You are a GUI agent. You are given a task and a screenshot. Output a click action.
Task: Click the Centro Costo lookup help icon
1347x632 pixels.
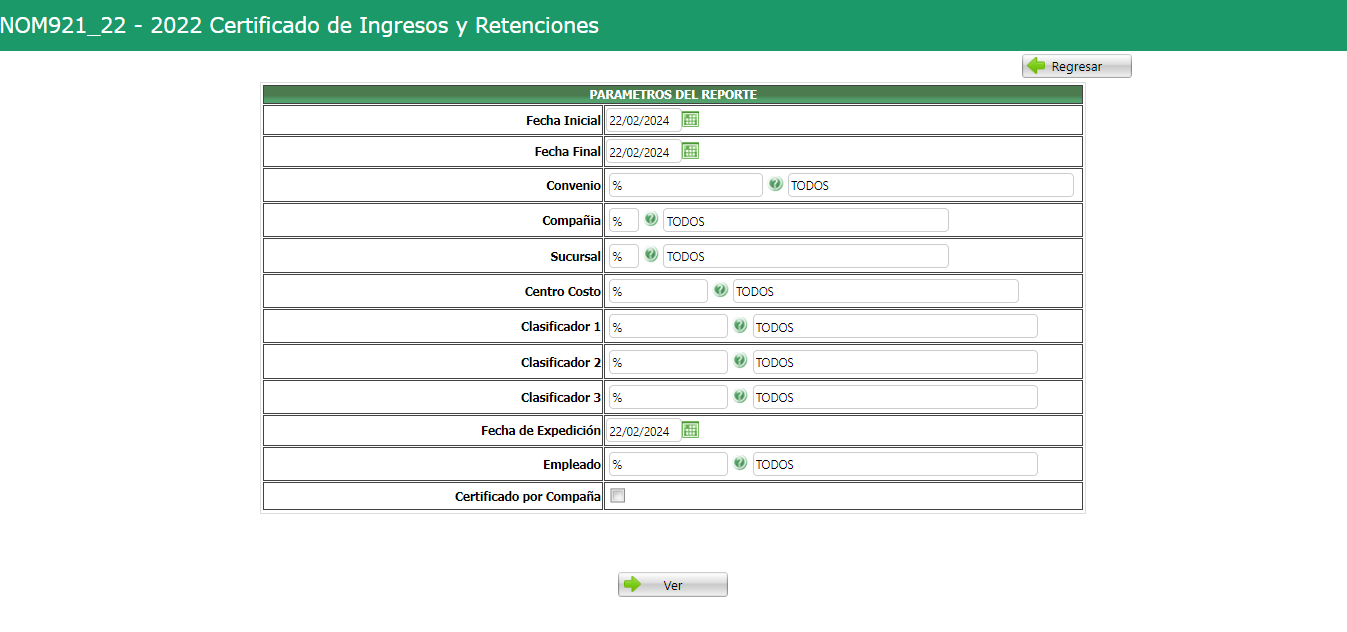point(720,290)
